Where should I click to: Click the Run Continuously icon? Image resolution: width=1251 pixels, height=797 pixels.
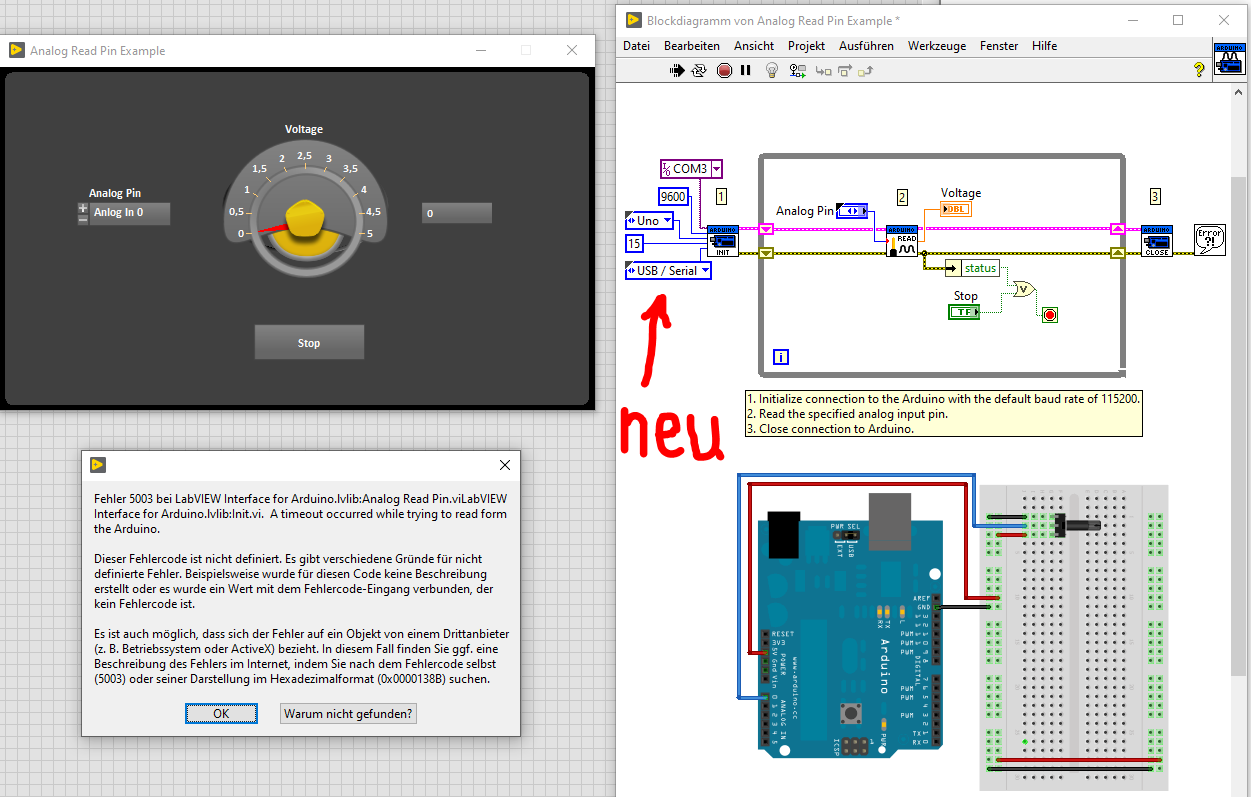[x=699, y=70]
